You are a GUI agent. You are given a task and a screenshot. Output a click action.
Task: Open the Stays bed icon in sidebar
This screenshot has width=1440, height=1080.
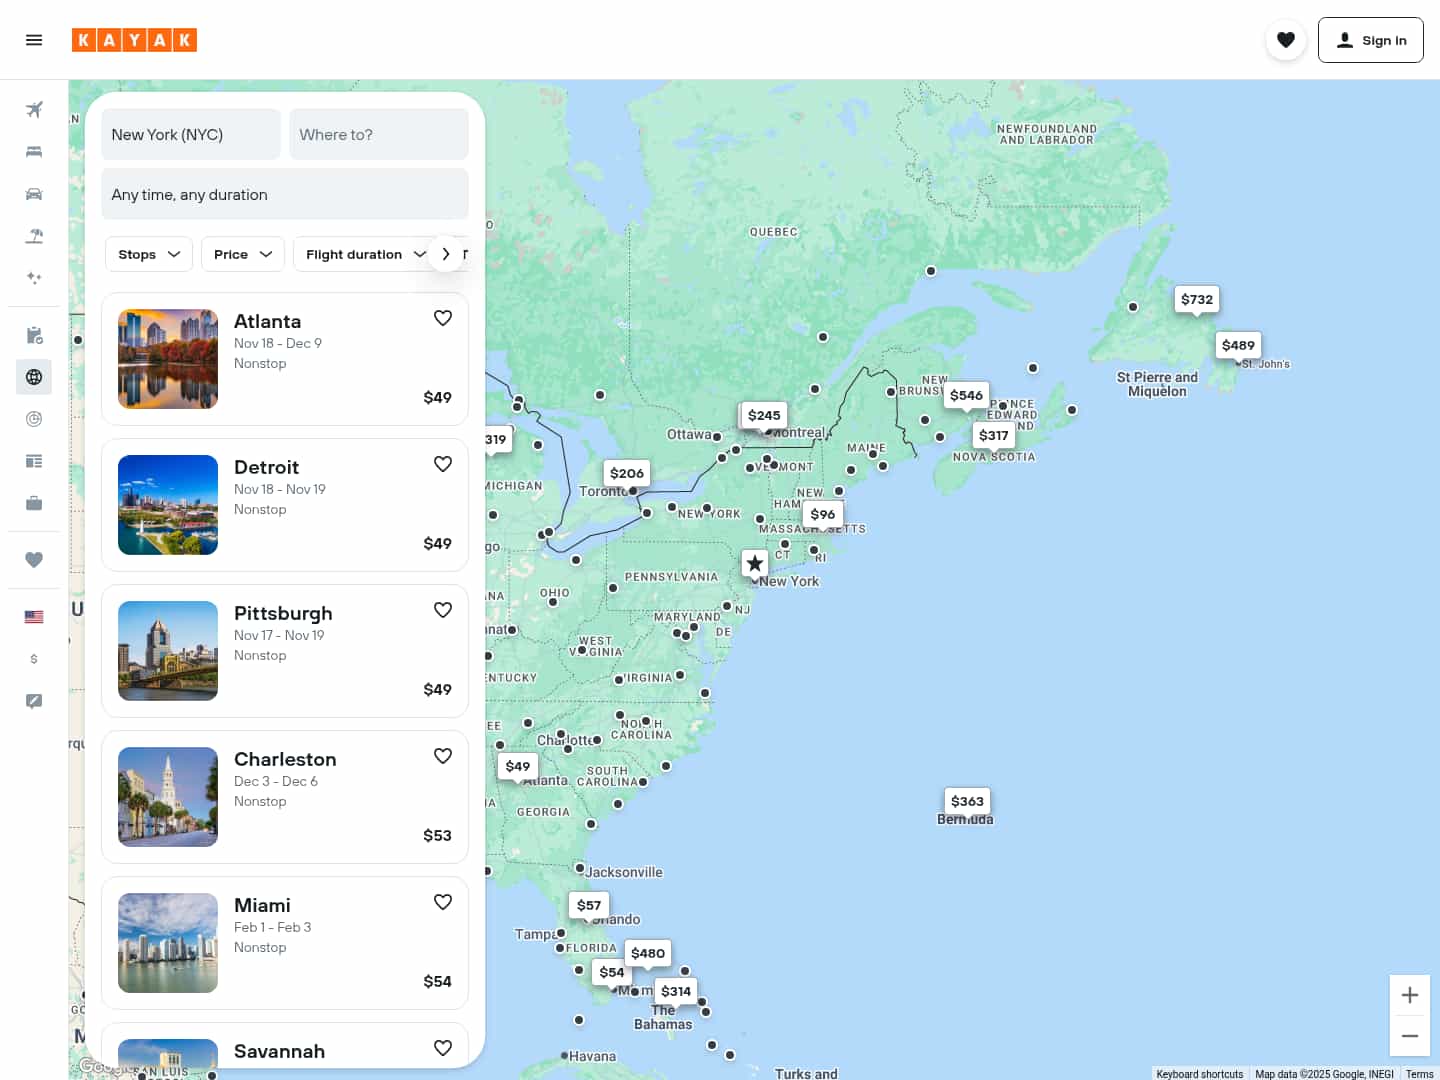[34, 152]
